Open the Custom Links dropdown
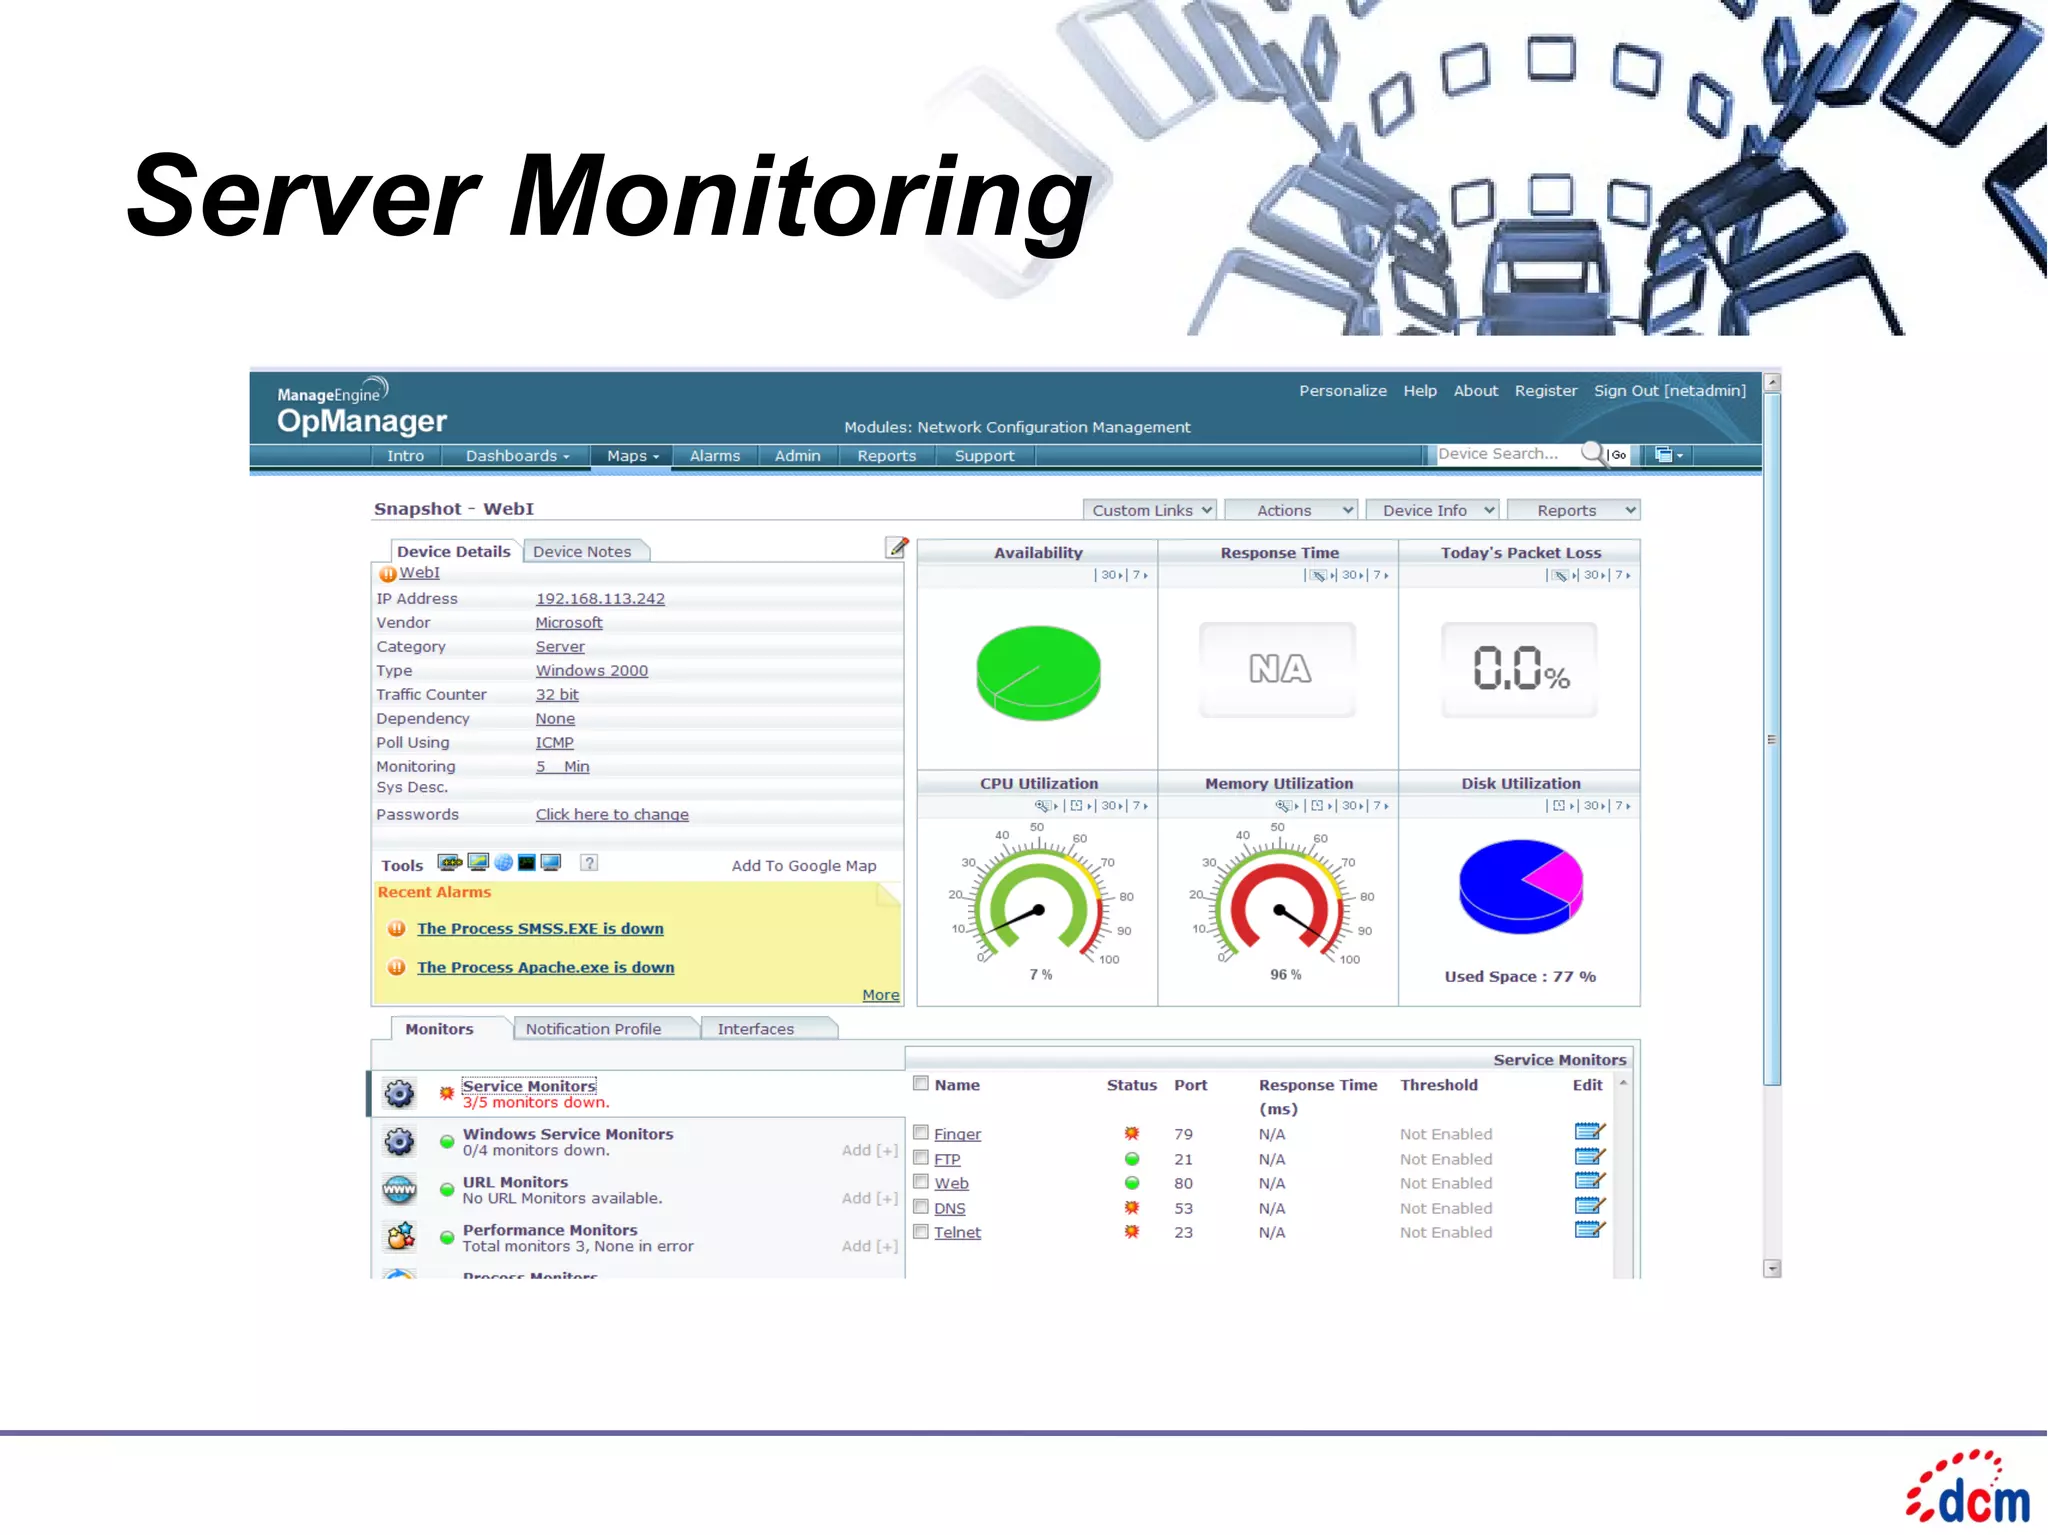This screenshot has height=1535, width=2048. [x=1150, y=510]
